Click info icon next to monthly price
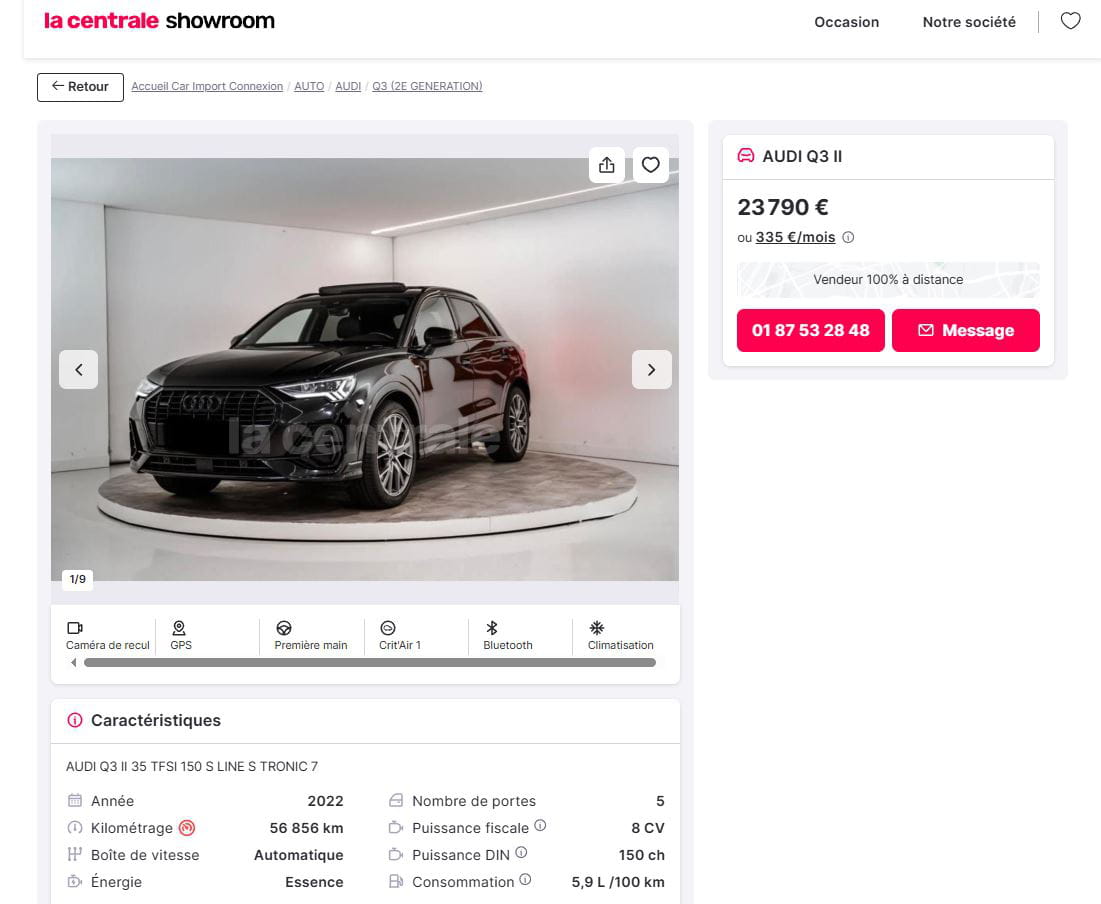The height and width of the screenshot is (904, 1101). [x=848, y=238]
